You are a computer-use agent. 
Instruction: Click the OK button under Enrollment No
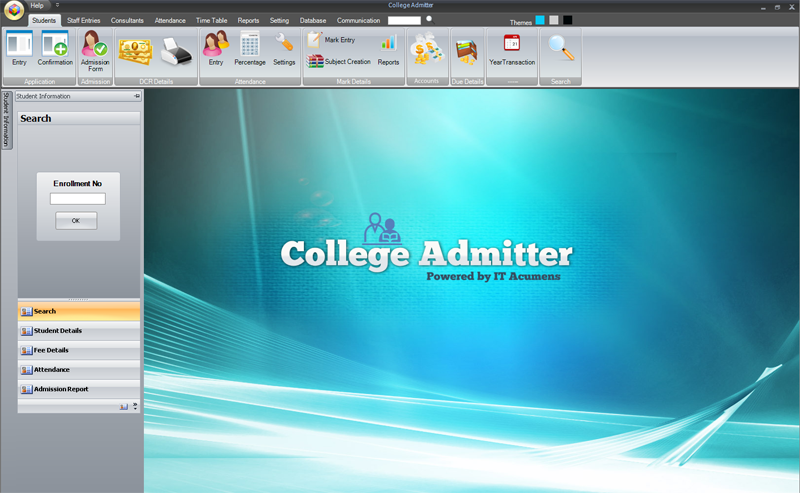coord(76,221)
